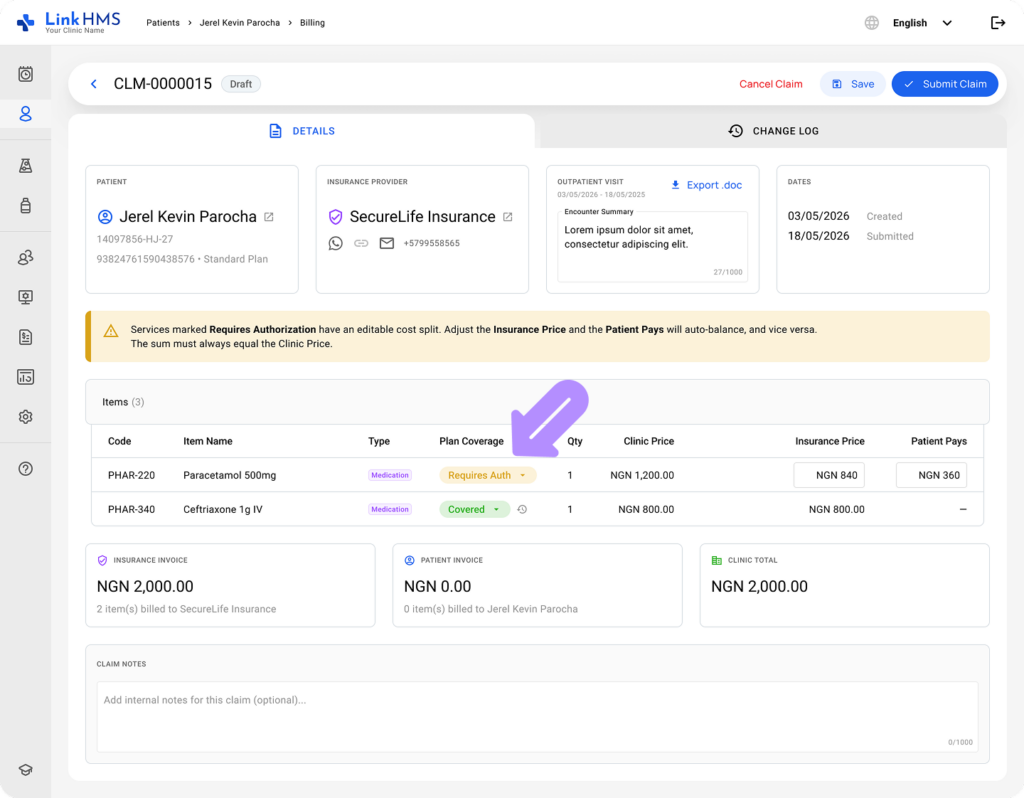This screenshot has width=1024, height=798.
Task: Expand Requires Auth coverage dropdown
Action: click(488, 475)
